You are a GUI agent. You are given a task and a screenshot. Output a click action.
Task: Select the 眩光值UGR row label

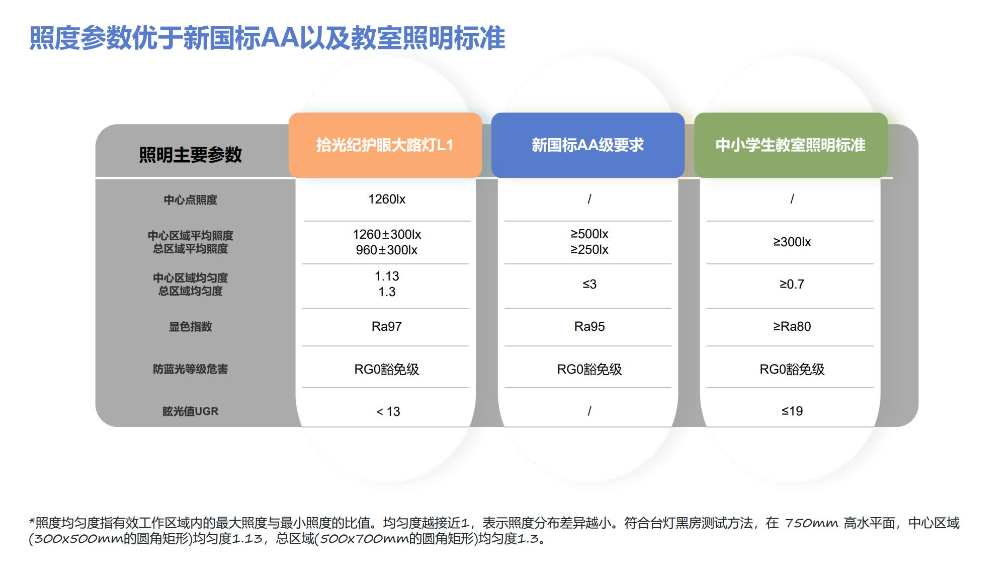click(x=190, y=412)
